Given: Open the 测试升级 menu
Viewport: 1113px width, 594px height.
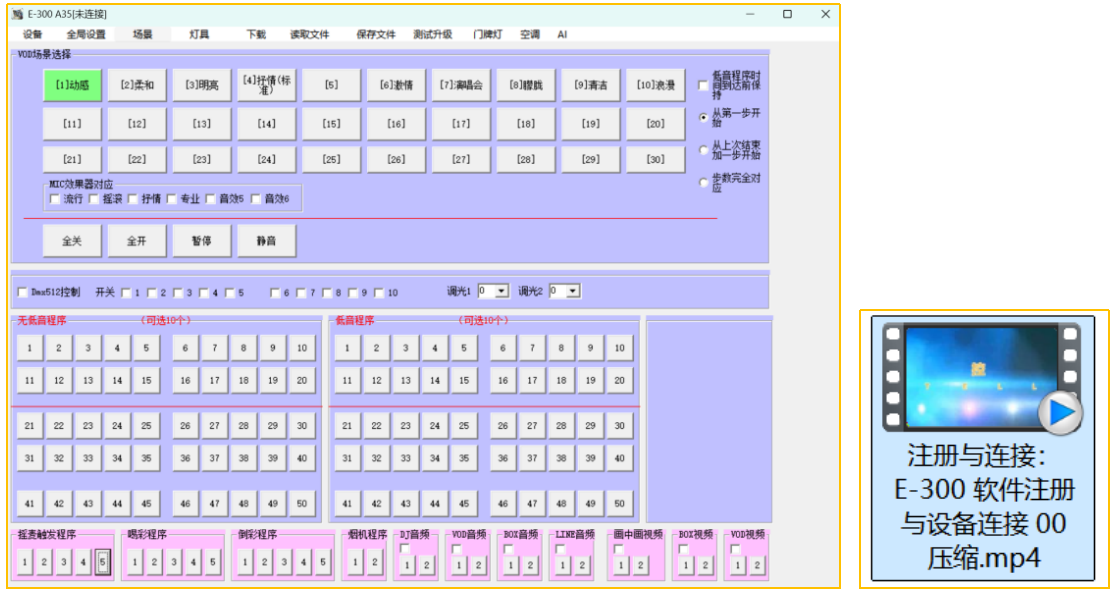Looking at the screenshot, I should 432,34.
